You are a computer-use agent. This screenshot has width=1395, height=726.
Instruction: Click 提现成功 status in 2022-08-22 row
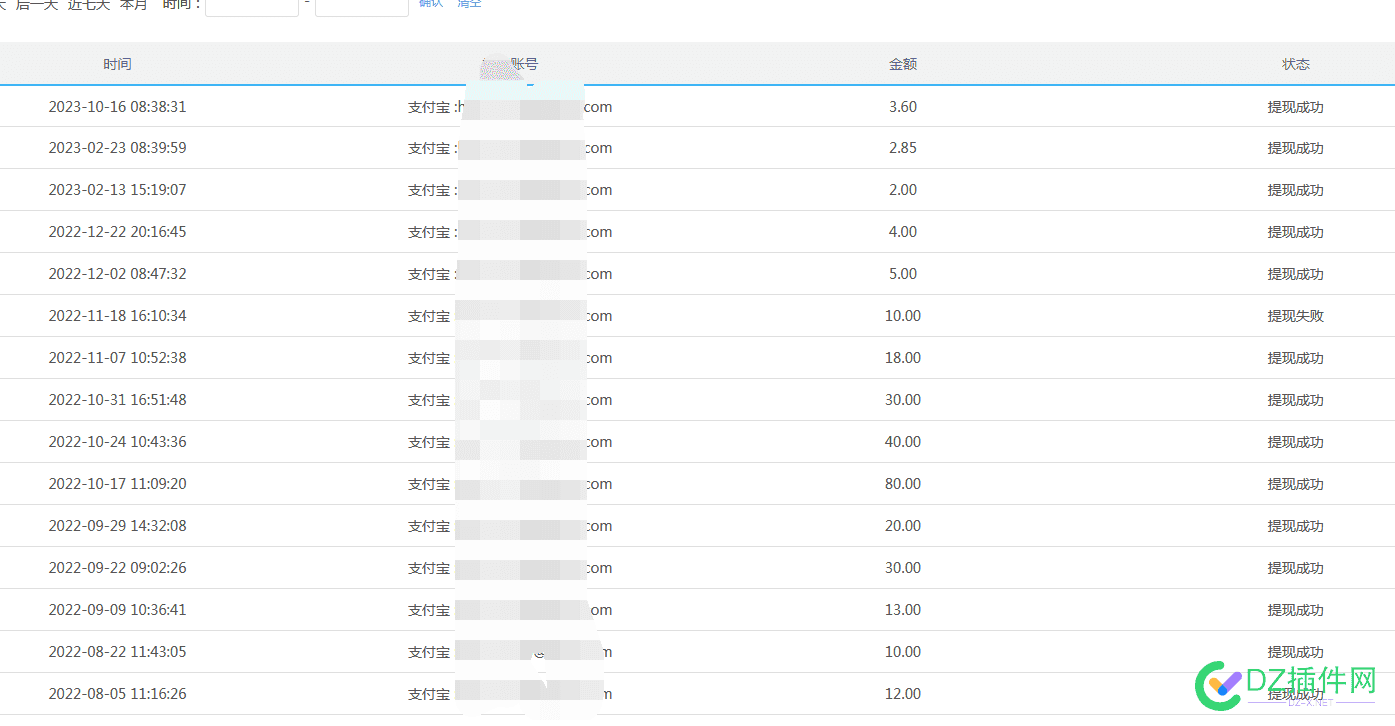click(x=1296, y=652)
